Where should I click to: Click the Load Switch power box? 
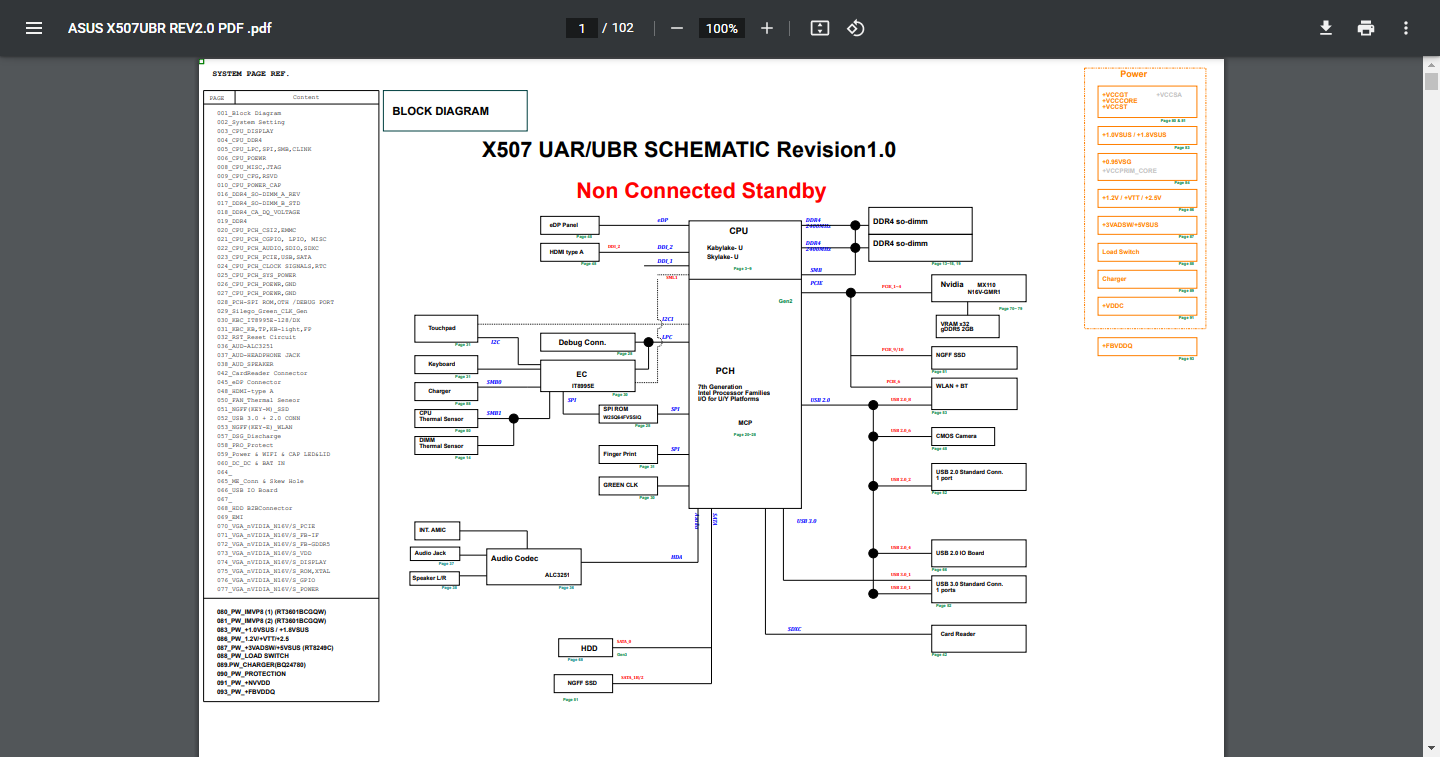click(x=1146, y=252)
